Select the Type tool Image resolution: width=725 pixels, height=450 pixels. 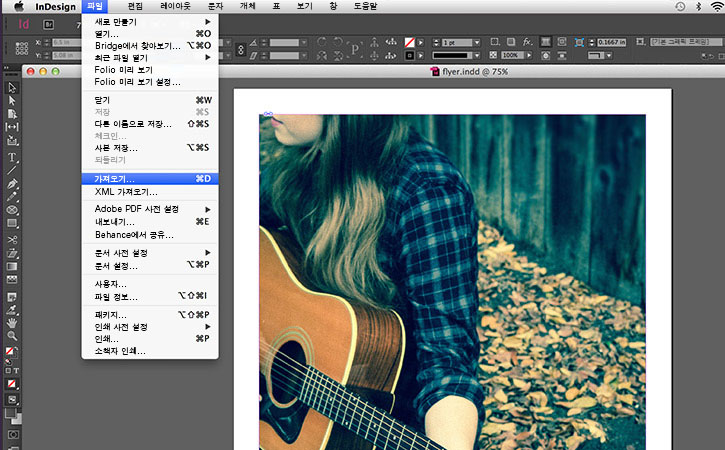[x=12, y=157]
